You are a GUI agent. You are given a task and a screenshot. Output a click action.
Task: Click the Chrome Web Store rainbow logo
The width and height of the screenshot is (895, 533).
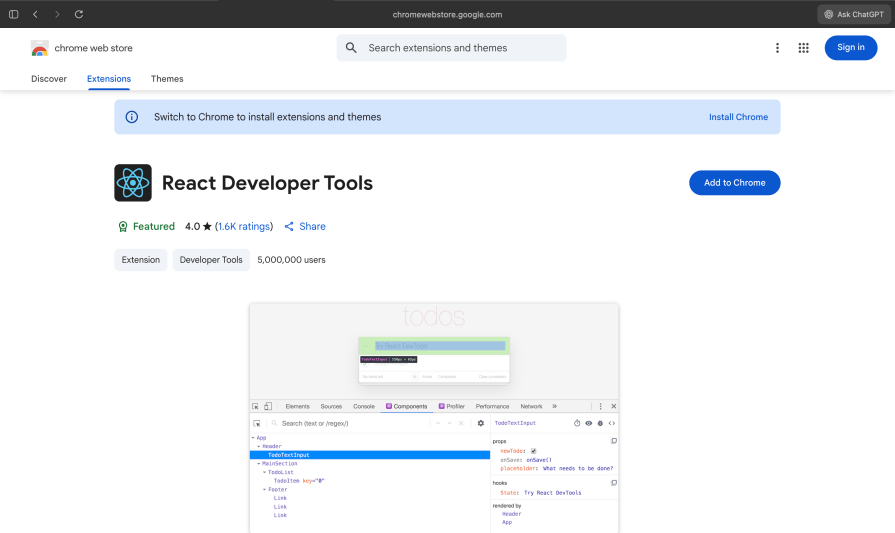click(x=39, y=48)
